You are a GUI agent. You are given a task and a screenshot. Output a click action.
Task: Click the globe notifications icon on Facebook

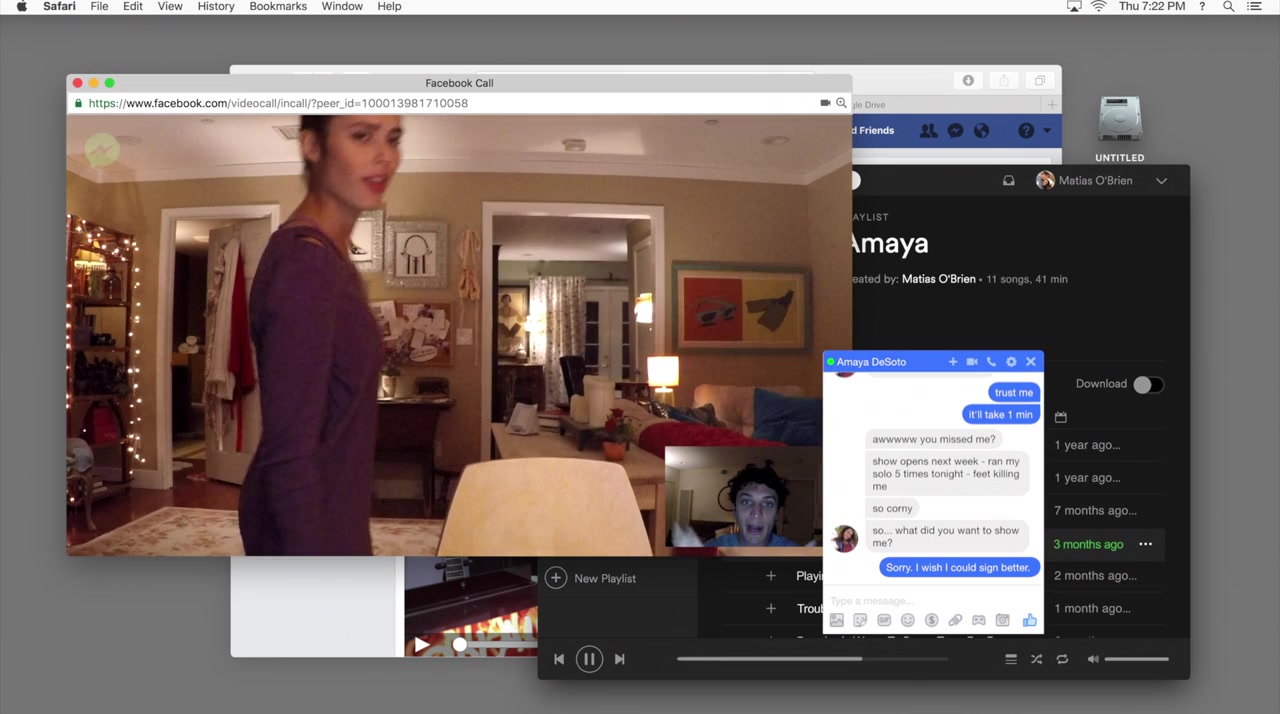pyautogui.click(x=981, y=131)
